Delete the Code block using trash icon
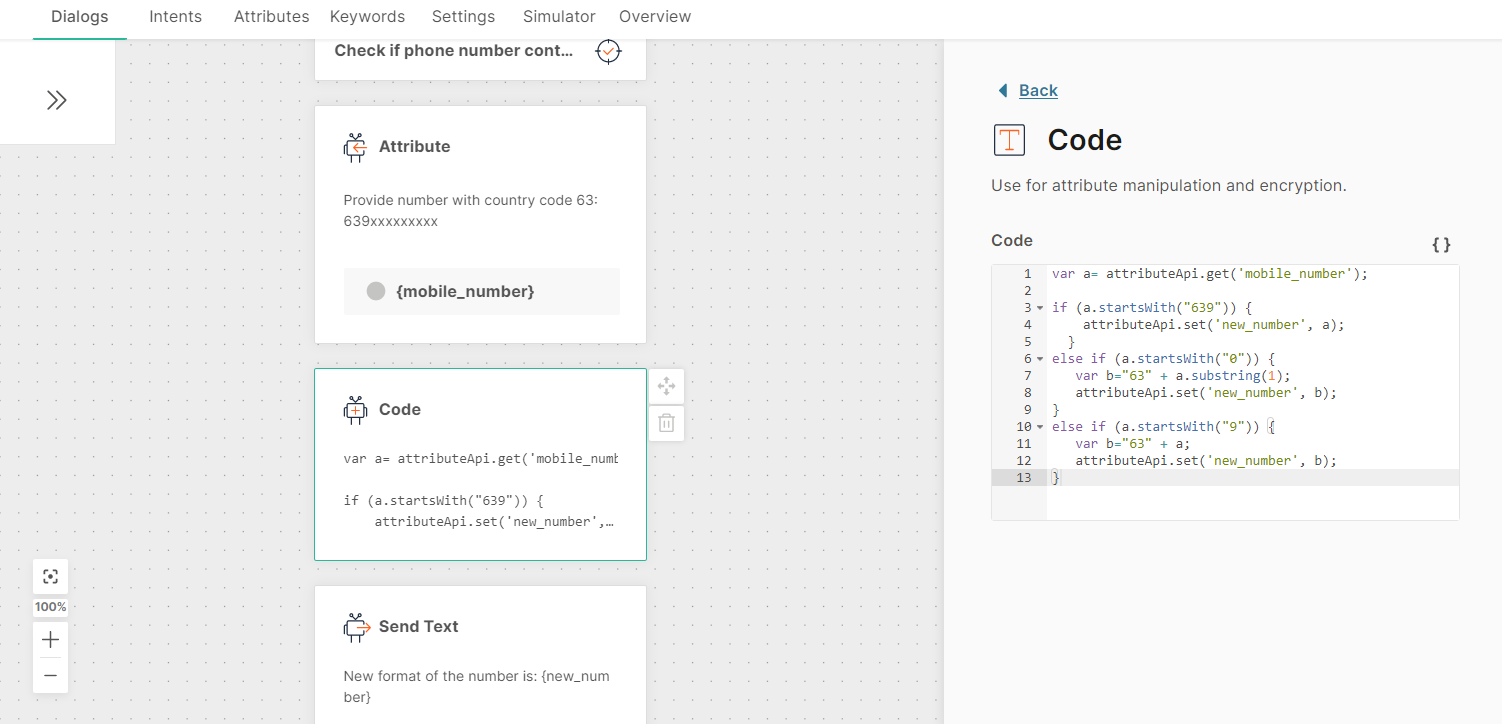This screenshot has height=724, width=1502. pos(667,423)
